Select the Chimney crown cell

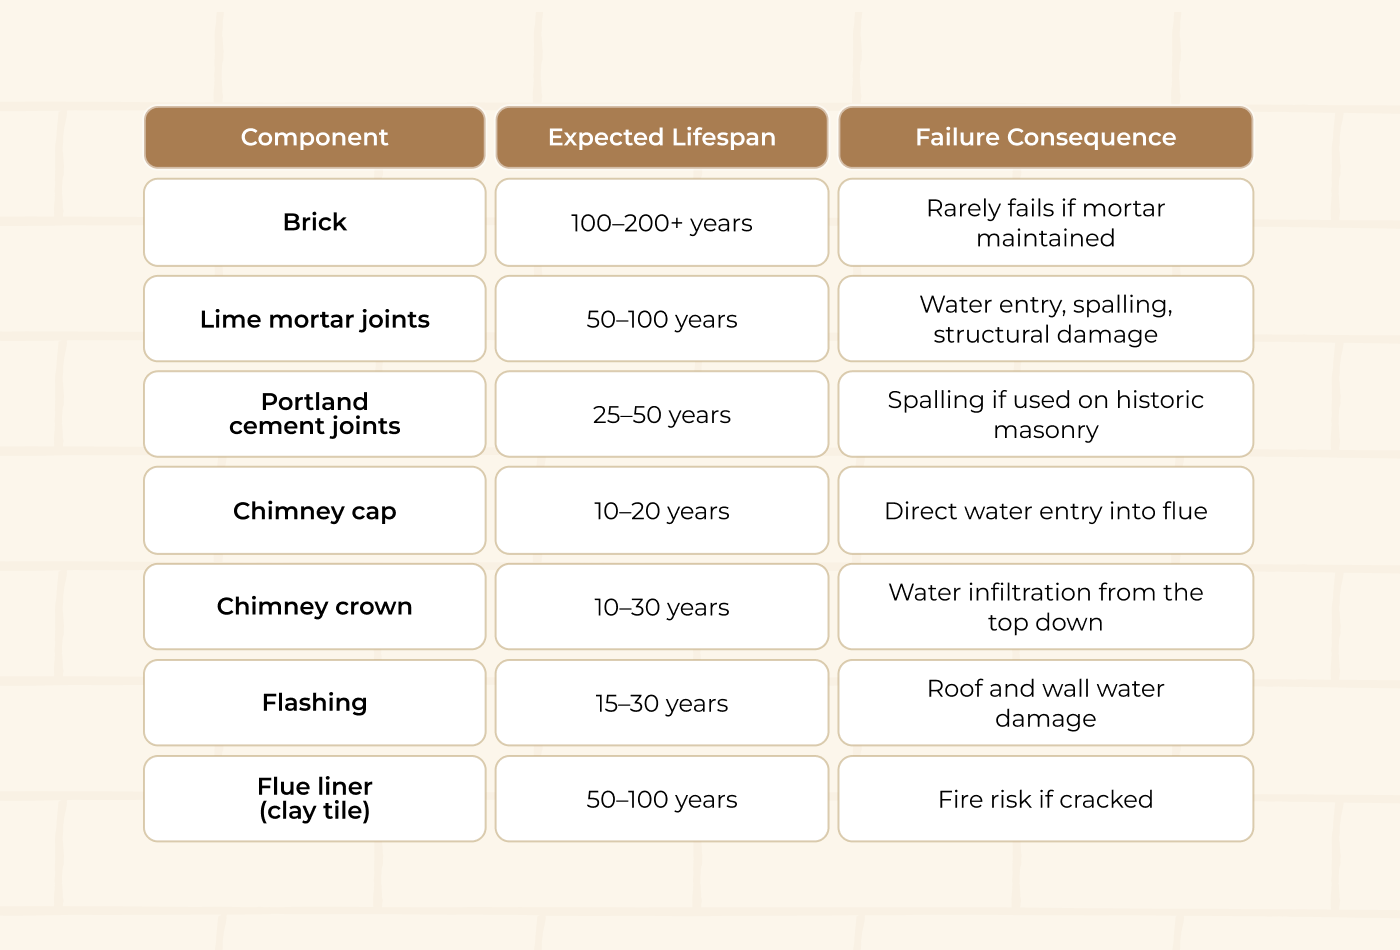(x=314, y=607)
